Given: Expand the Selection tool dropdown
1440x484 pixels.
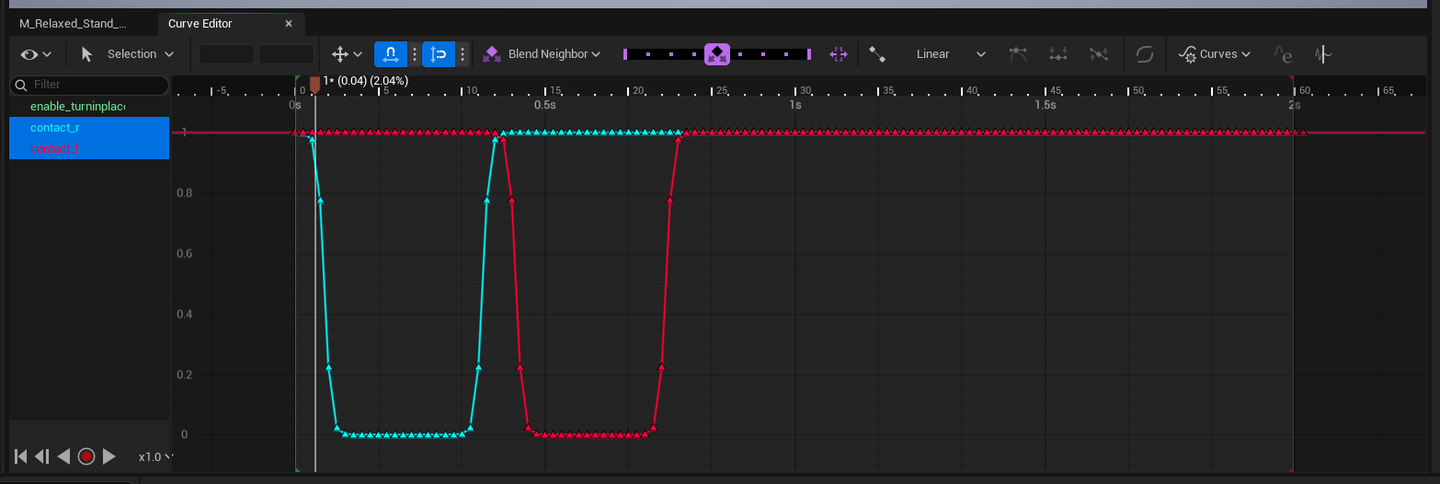Looking at the screenshot, I should point(169,54).
